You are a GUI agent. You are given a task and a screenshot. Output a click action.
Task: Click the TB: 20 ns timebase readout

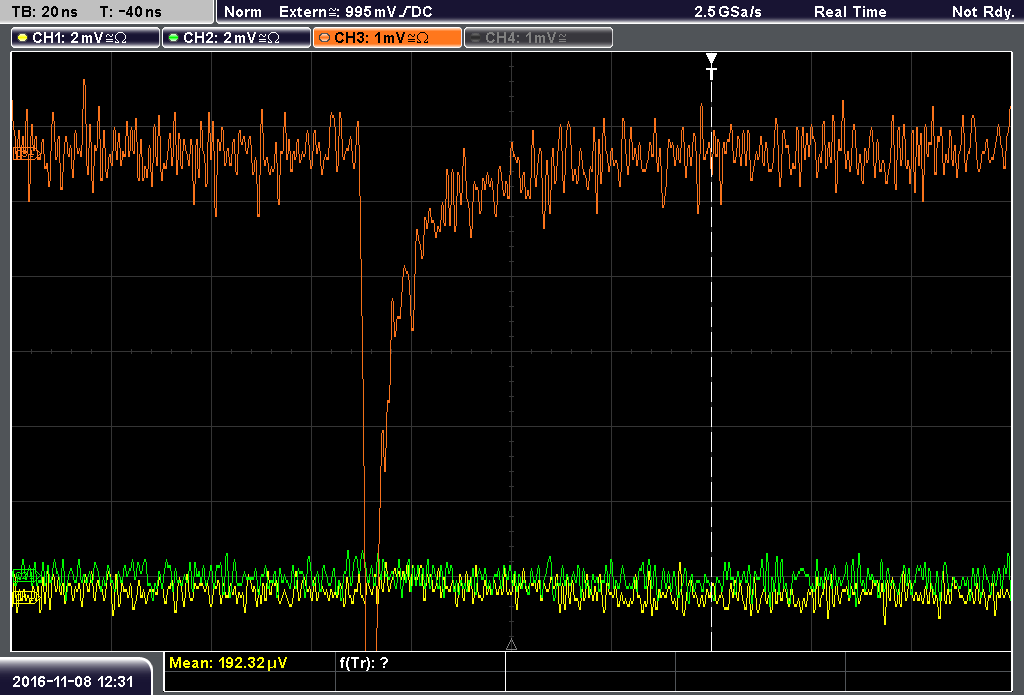click(x=44, y=12)
